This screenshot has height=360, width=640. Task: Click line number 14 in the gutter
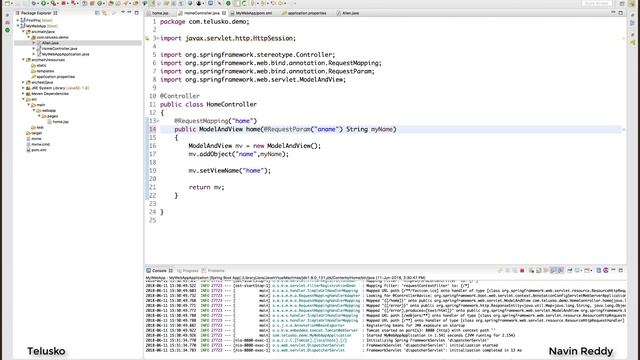152,129
